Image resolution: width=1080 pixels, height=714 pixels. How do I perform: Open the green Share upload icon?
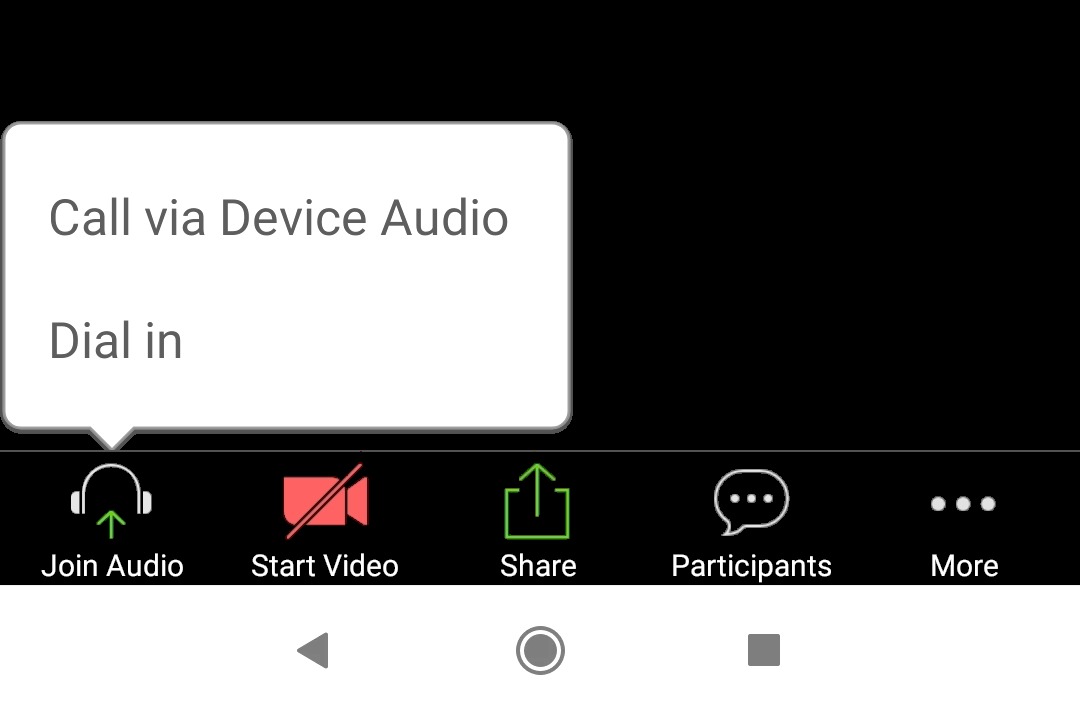[x=537, y=501]
